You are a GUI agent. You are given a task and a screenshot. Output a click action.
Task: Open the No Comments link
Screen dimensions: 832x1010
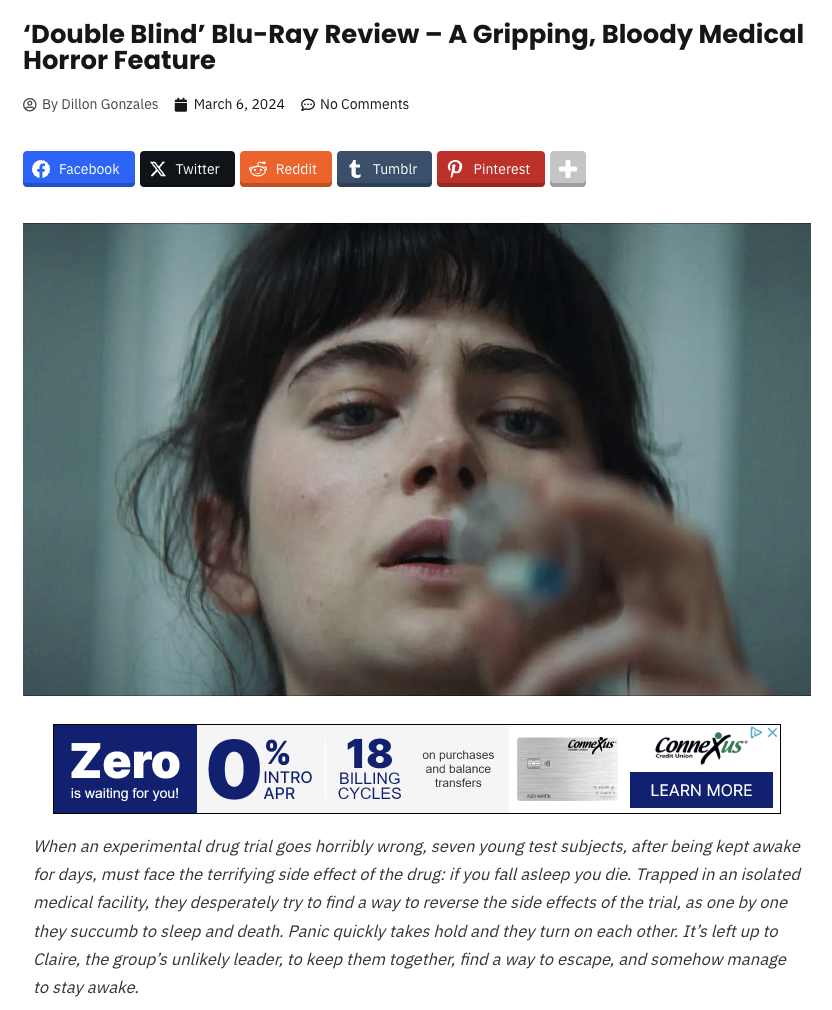(x=364, y=104)
